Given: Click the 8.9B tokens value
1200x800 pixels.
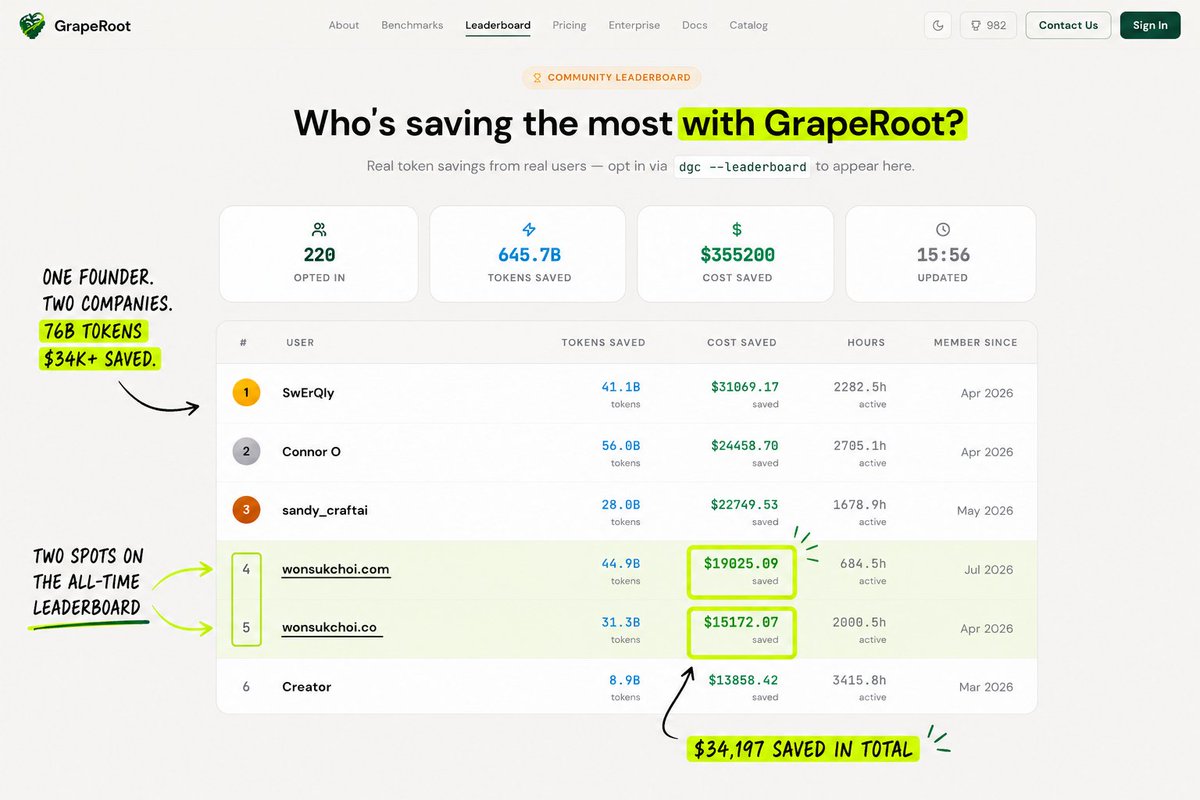Looking at the screenshot, I should 625,680.
